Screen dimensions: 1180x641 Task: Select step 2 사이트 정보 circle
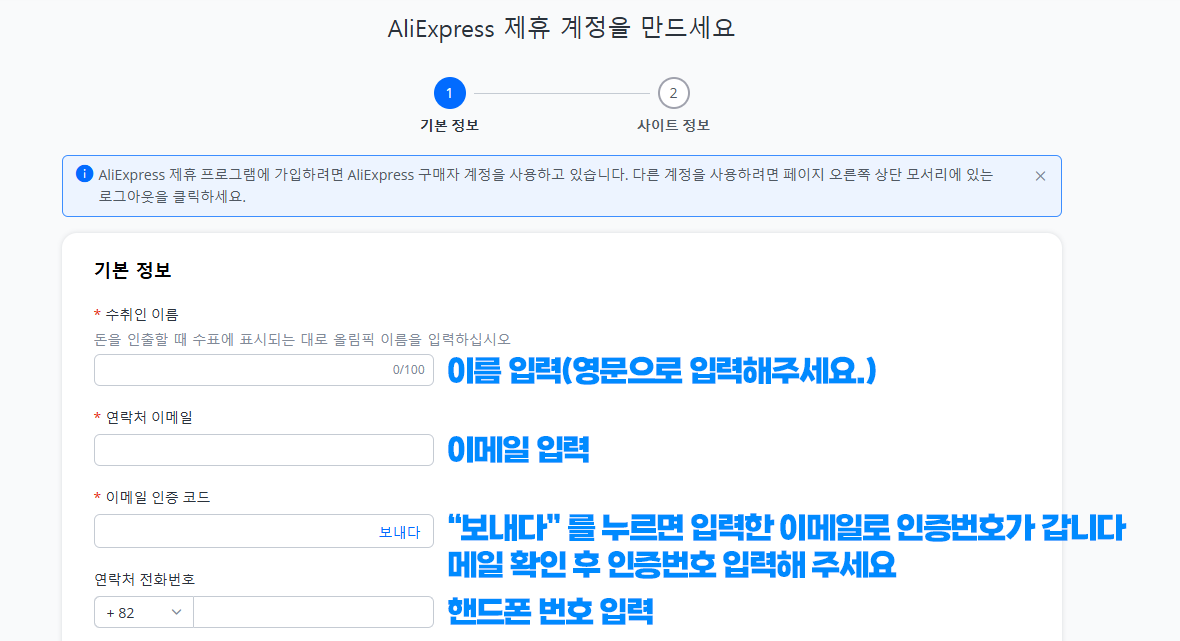674,93
